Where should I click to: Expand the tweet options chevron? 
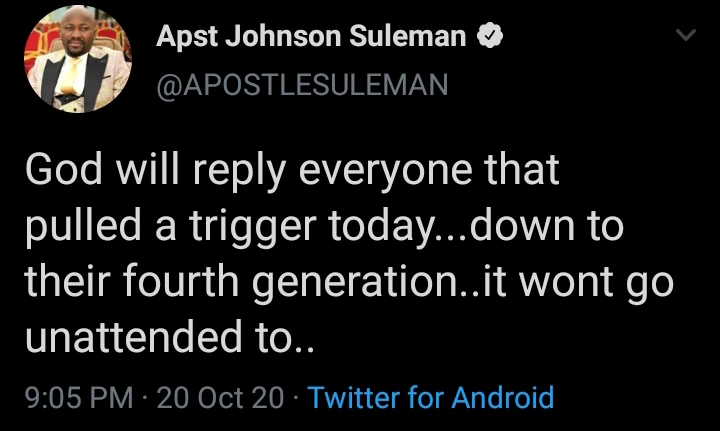pos(685,37)
